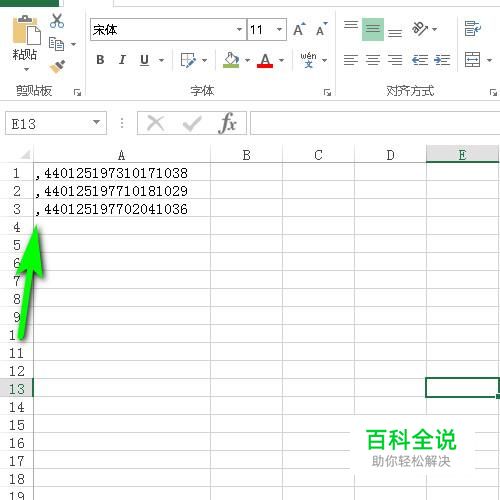This screenshot has height=500, width=500.
Task: Select column D header
Action: pos(390,155)
